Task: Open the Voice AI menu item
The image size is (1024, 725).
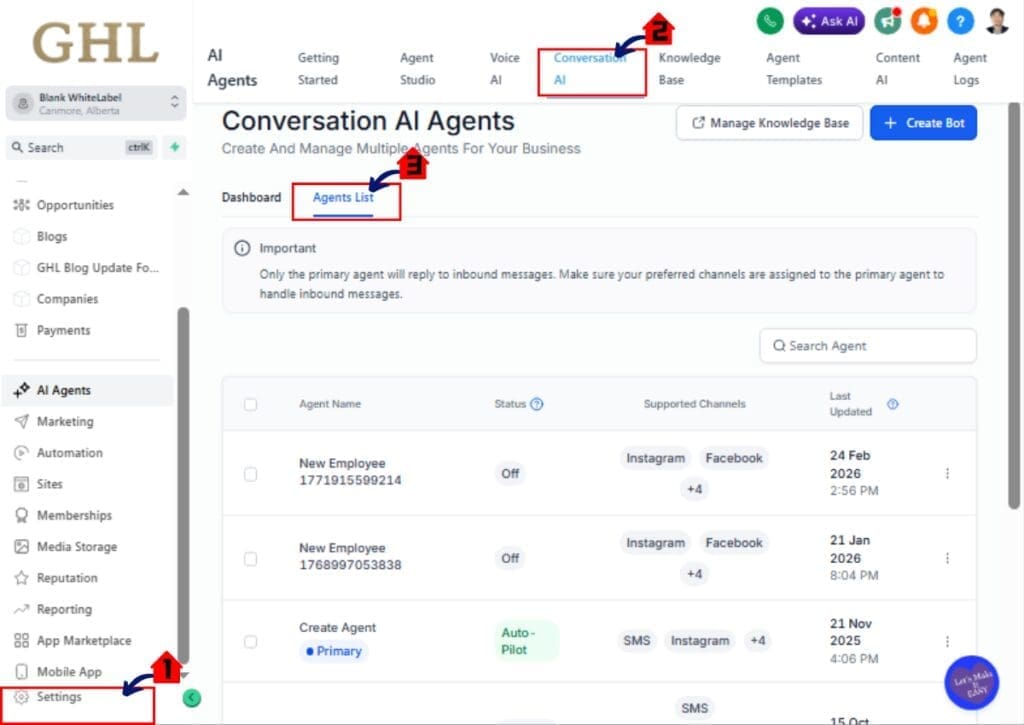Action: point(504,69)
